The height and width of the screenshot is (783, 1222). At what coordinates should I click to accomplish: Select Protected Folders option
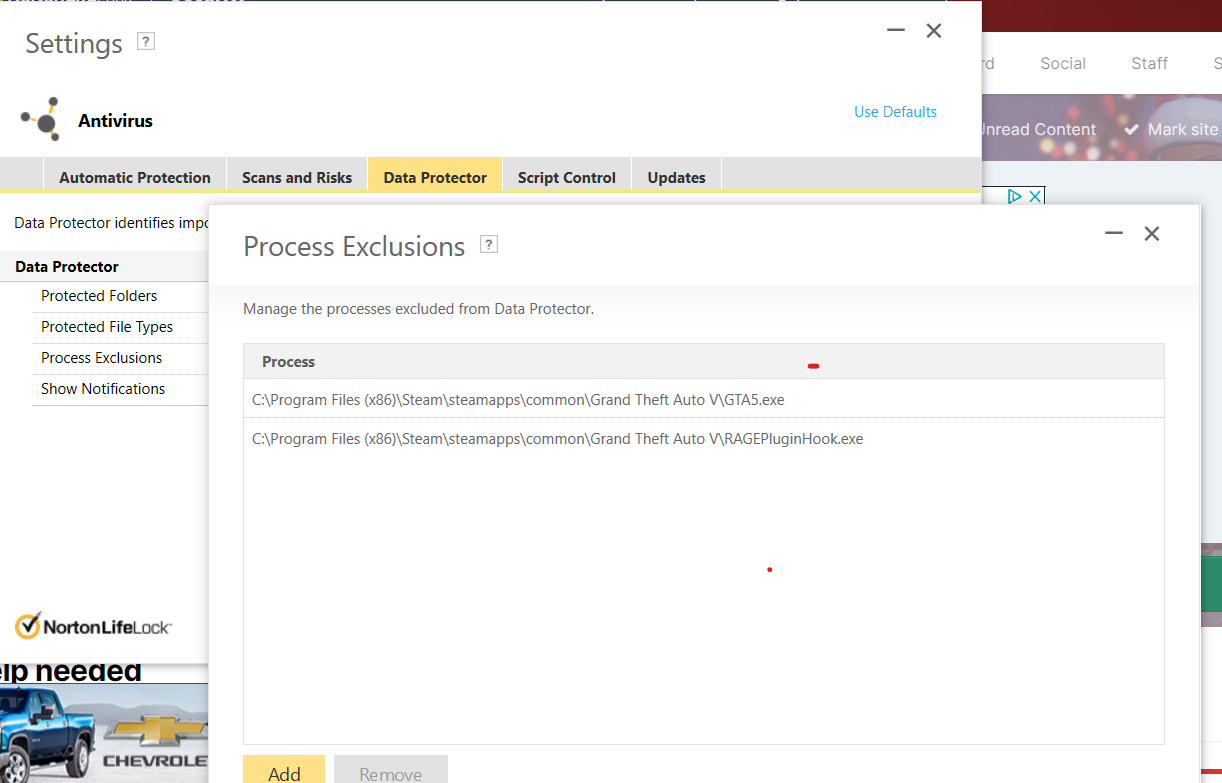99,296
